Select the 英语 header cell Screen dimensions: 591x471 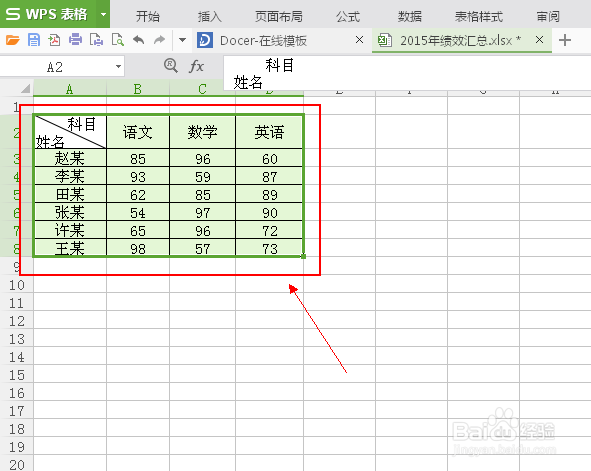point(269,132)
